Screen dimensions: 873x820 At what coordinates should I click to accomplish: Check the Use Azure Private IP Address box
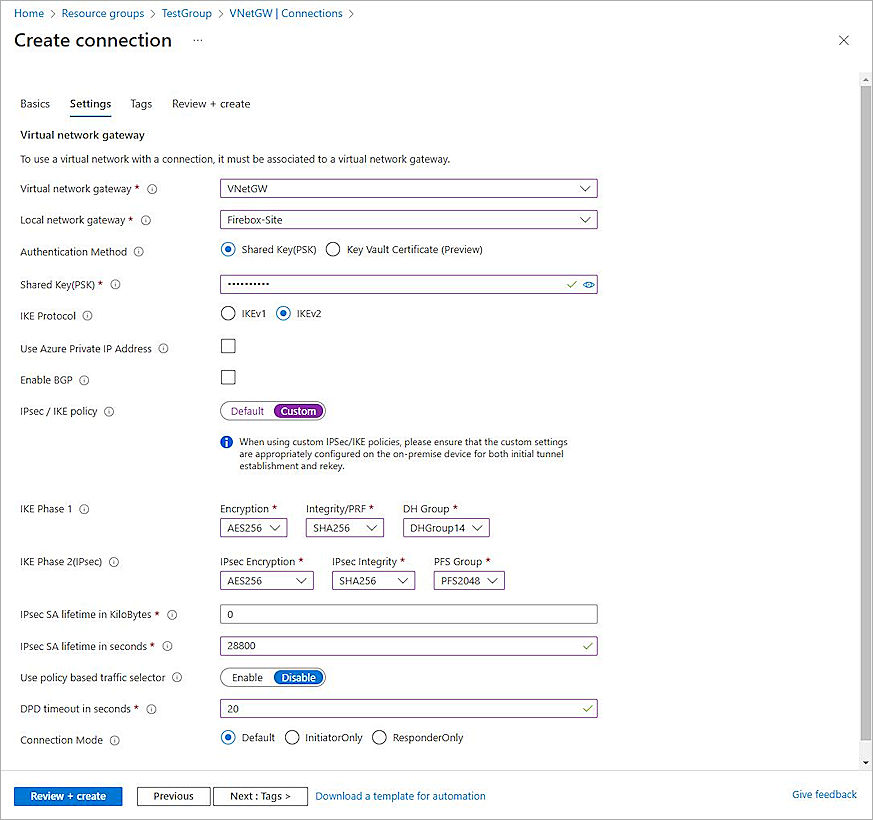(x=228, y=345)
